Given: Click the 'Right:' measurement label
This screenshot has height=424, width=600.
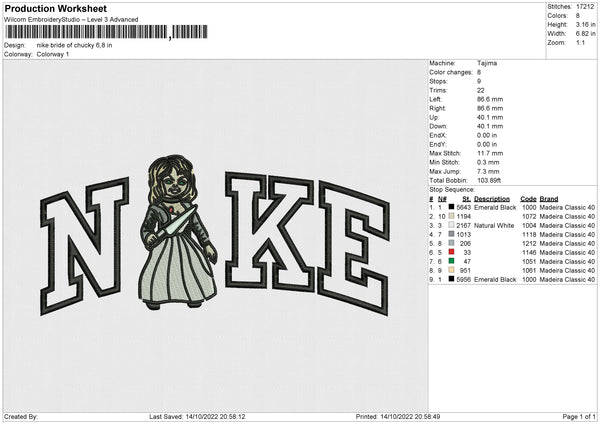Looking at the screenshot, I should [437, 108].
